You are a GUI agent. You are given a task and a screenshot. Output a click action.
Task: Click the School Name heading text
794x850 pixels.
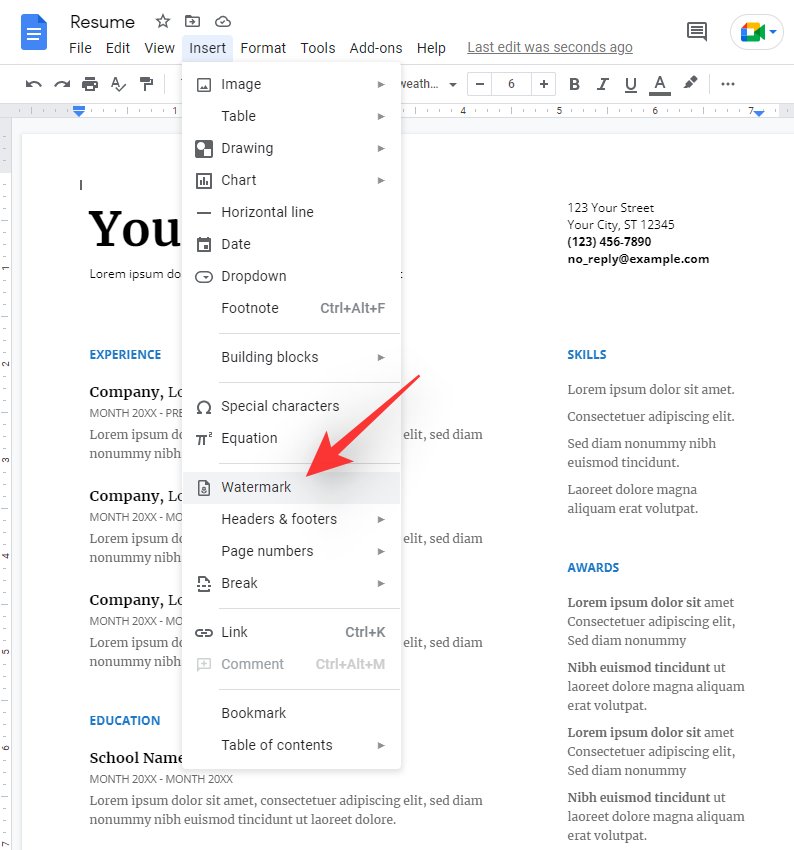[x=135, y=758]
